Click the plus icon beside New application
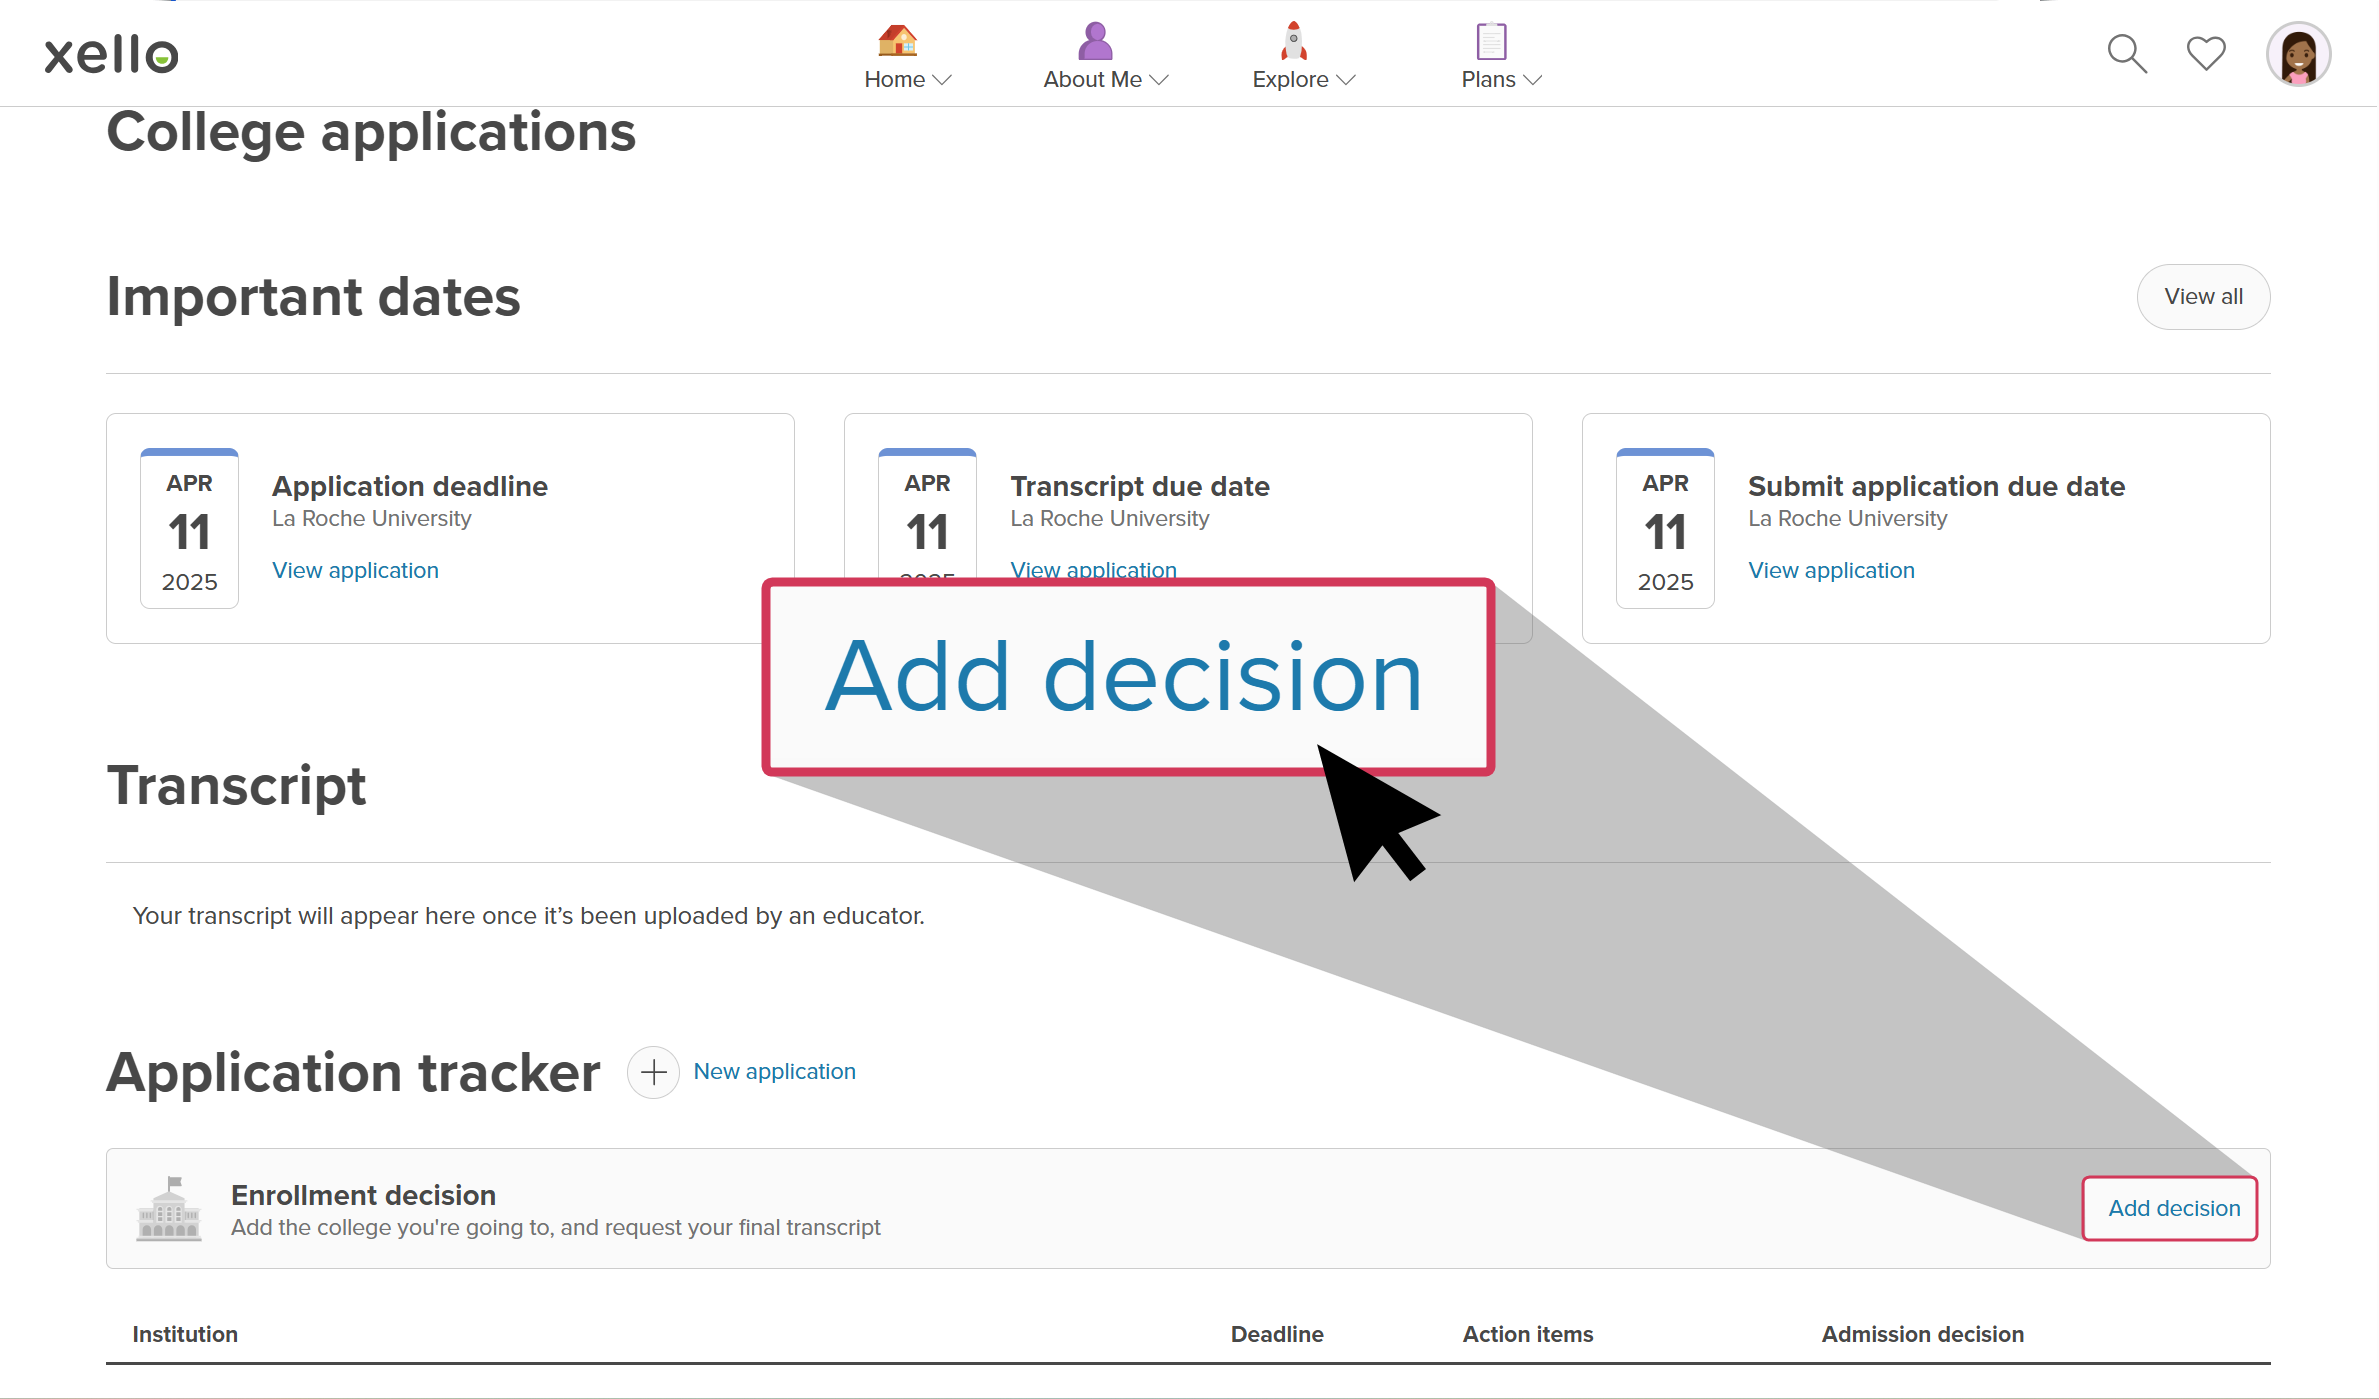This screenshot has height=1399, width=2379. (653, 1071)
